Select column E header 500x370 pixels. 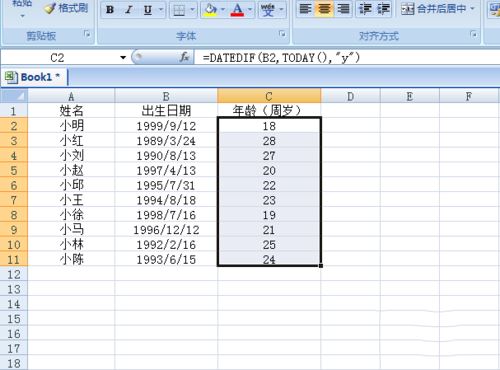pyautogui.click(x=410, y=96)
